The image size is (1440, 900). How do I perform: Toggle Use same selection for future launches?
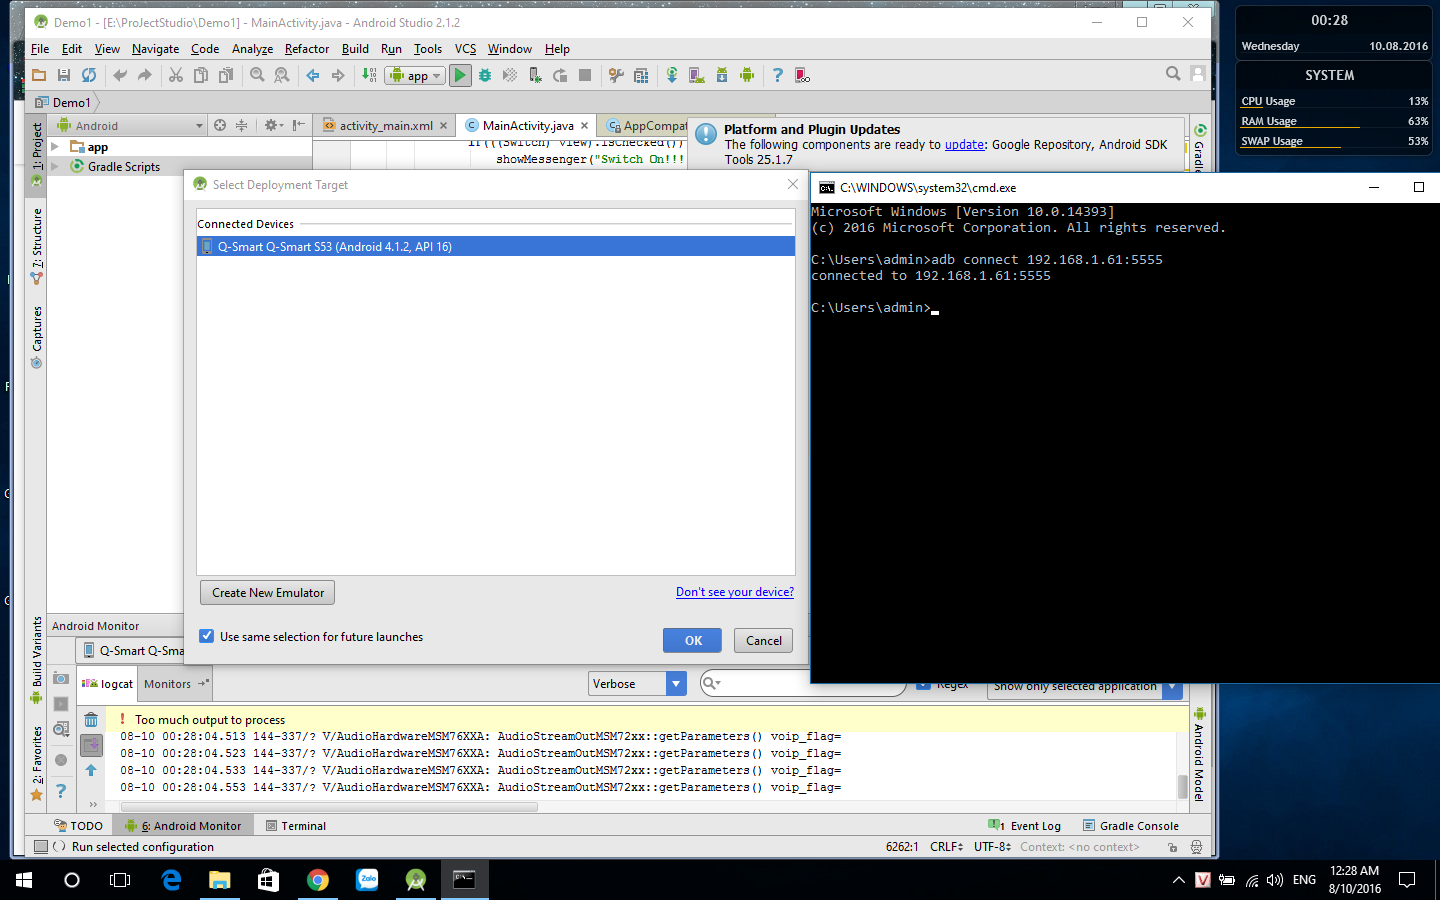(207, 636)
